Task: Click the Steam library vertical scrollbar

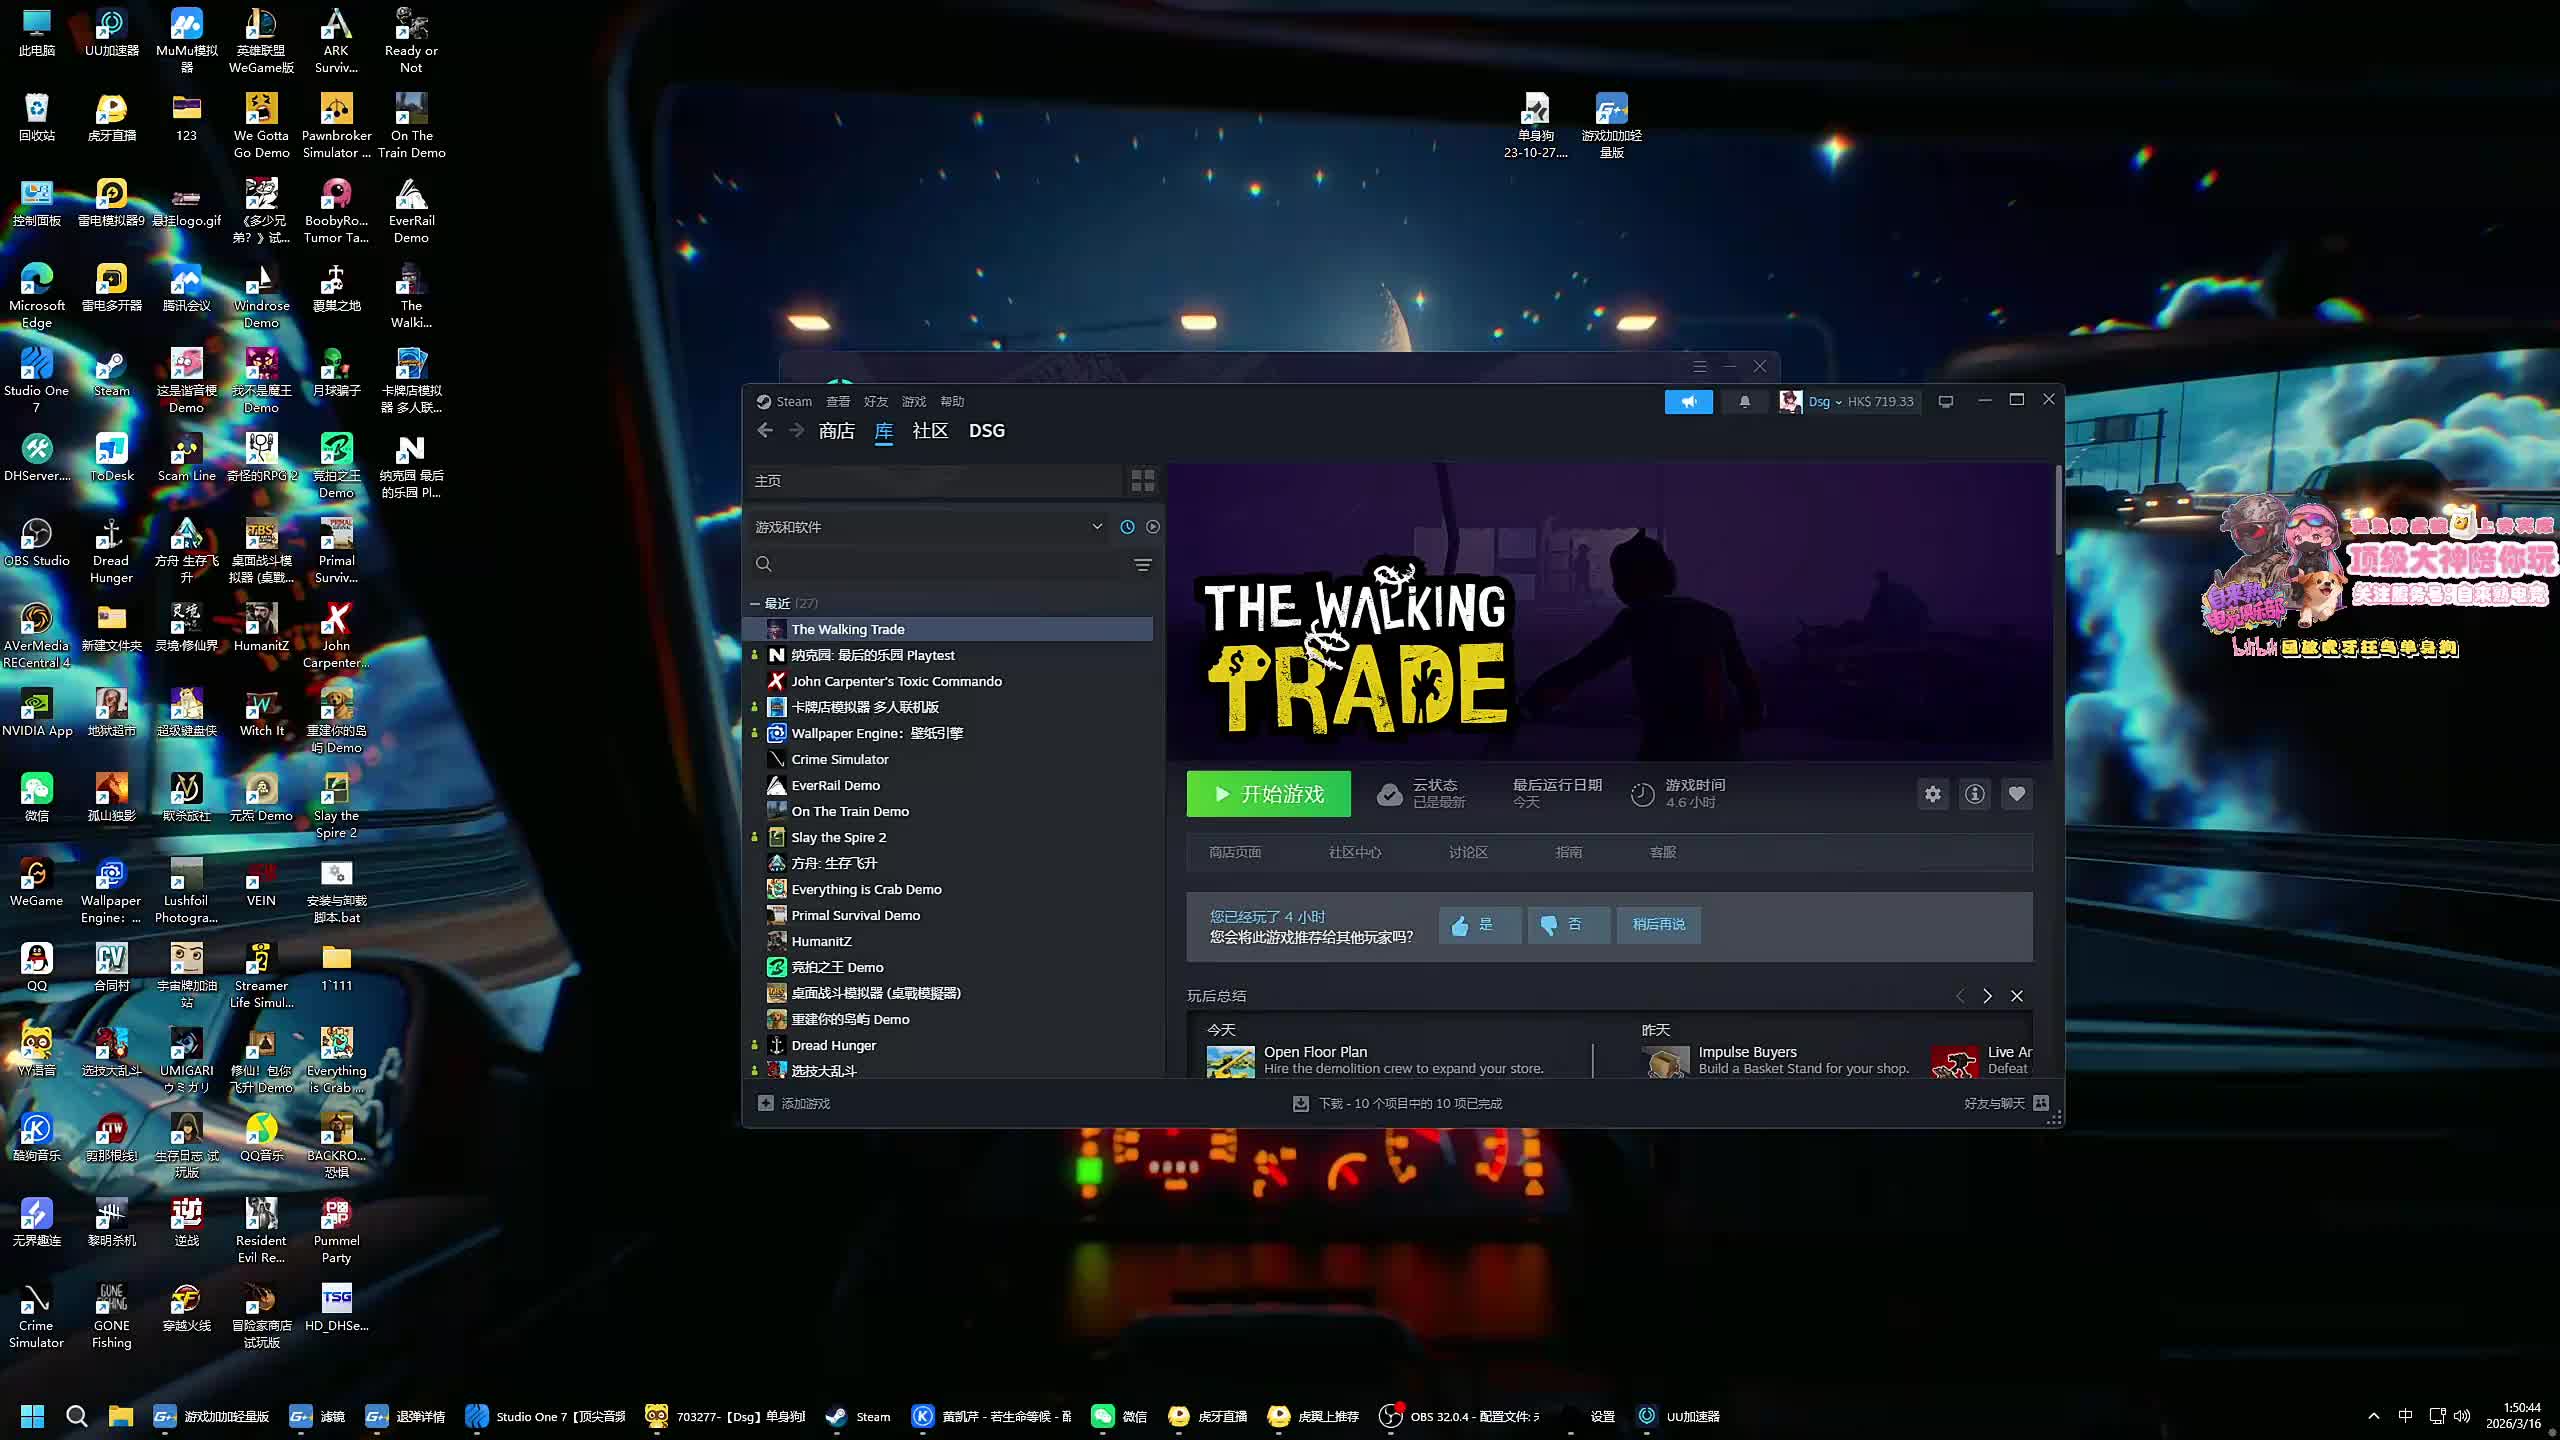Action: coord(2058,510)
